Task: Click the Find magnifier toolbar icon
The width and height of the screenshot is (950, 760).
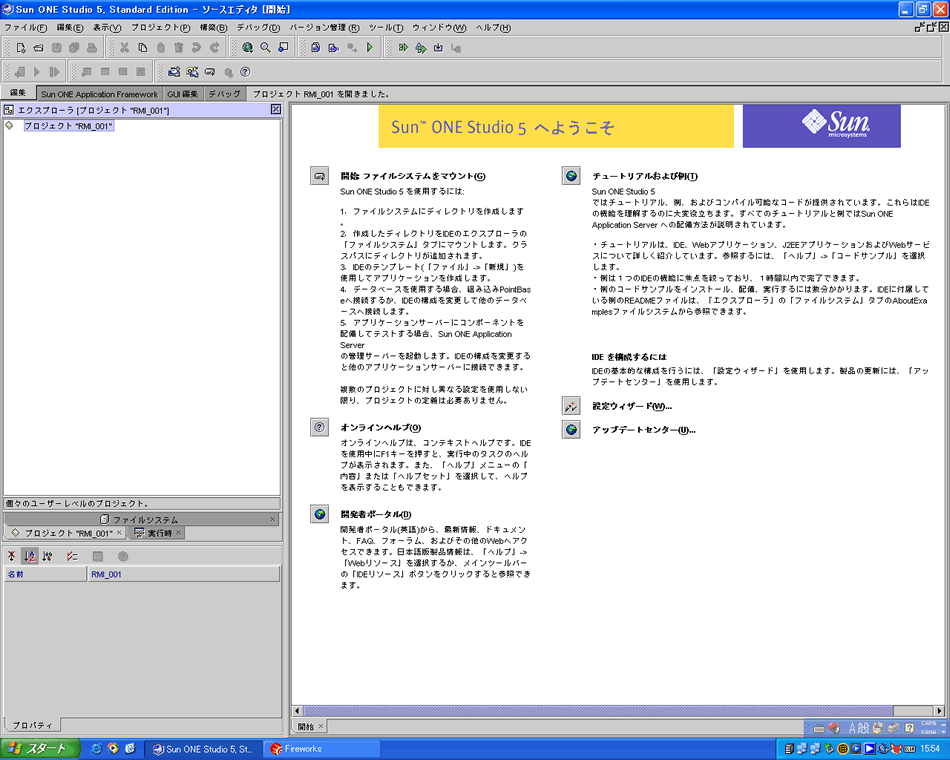Action: click(265, 47)
